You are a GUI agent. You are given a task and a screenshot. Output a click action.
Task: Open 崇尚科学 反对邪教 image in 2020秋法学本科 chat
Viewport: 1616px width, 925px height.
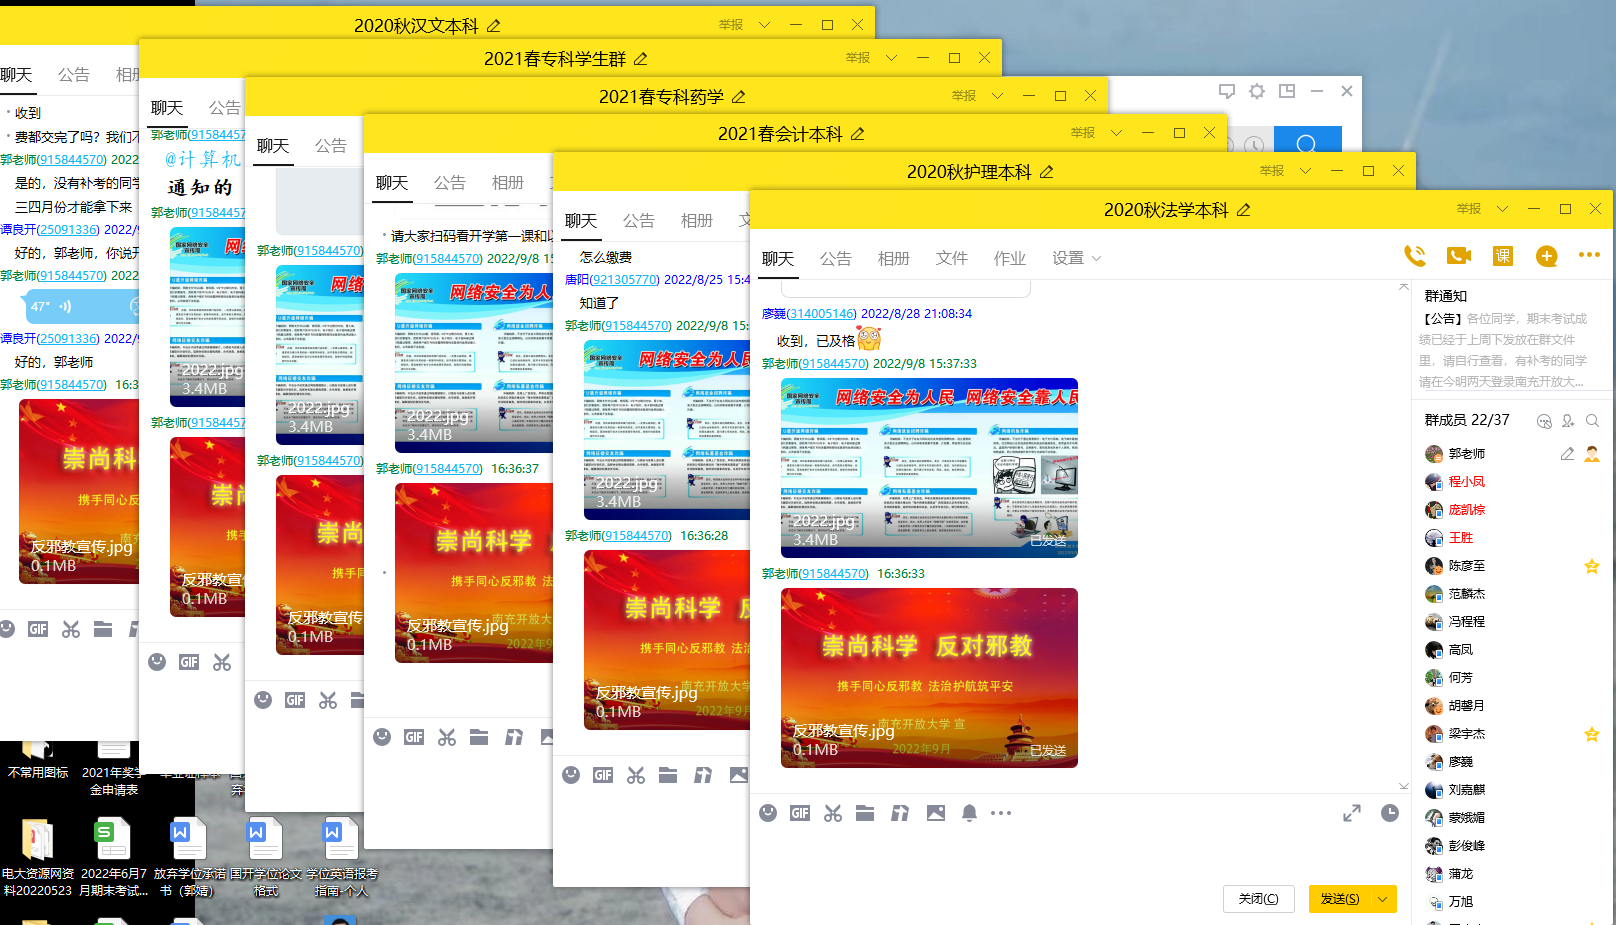click(929, 677)
